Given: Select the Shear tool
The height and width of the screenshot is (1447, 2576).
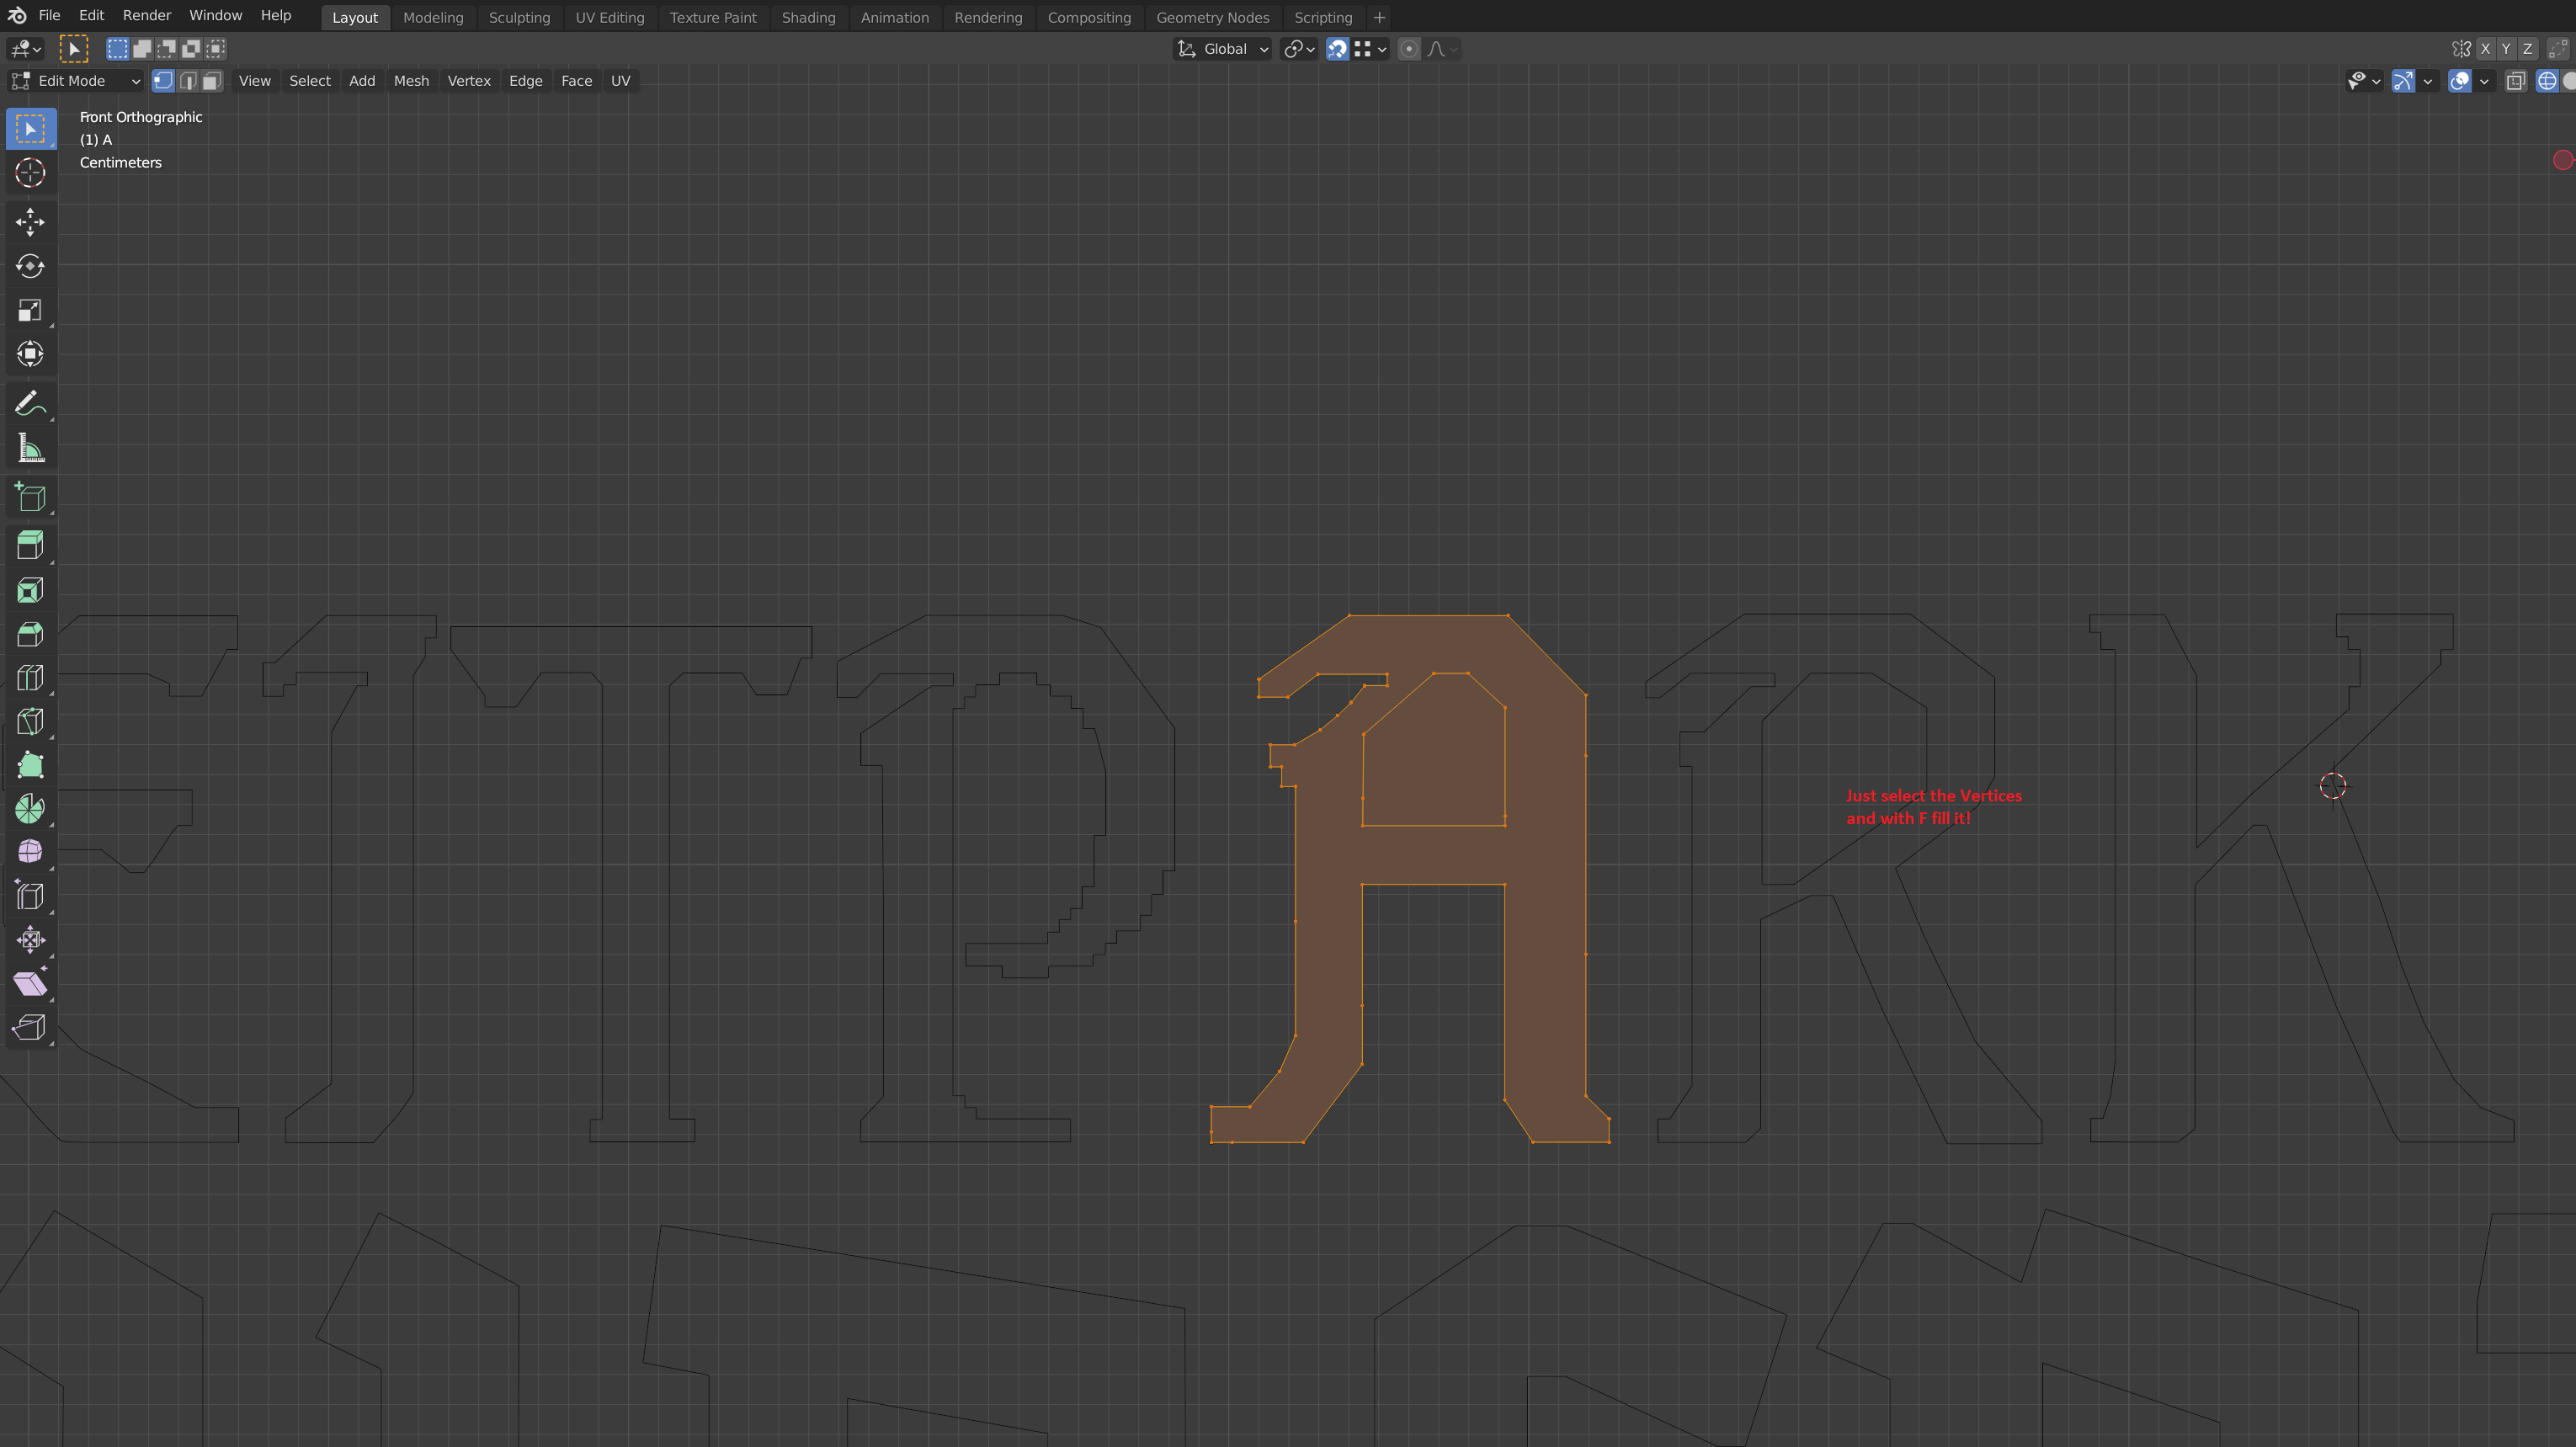Looking at the screenshot, I should [x=30, y=984].
